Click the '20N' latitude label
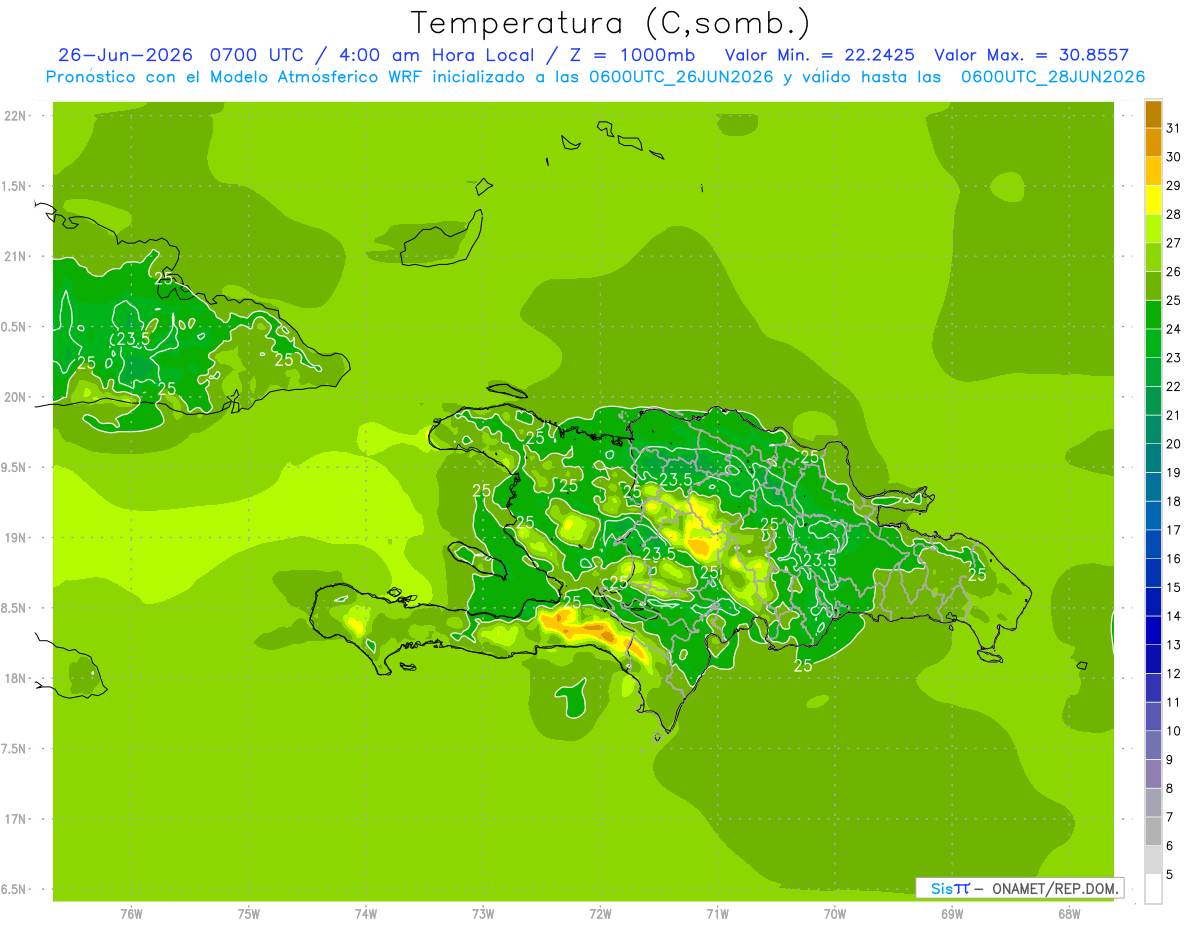Viewport: 1200px width, 927px height. click(15, 397)
